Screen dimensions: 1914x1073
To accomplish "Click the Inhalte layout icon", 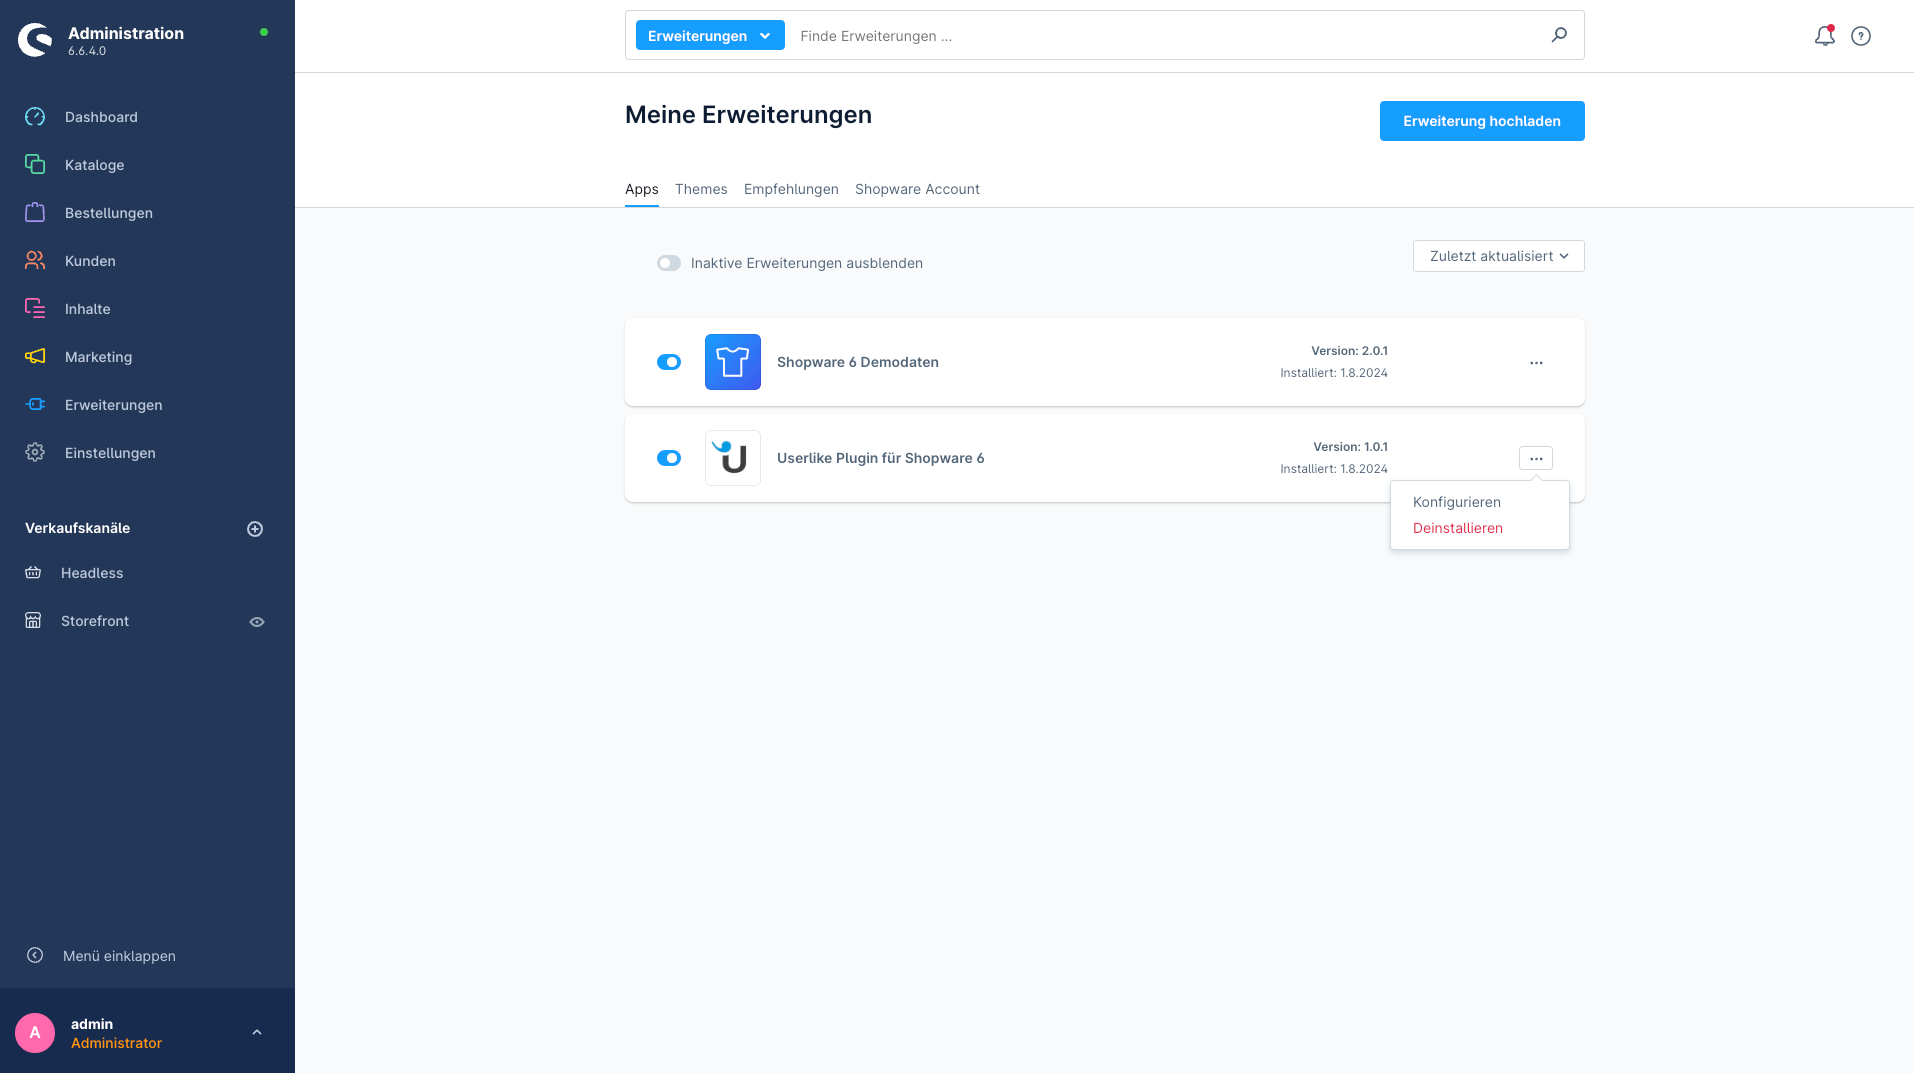I will pos(35,309).
